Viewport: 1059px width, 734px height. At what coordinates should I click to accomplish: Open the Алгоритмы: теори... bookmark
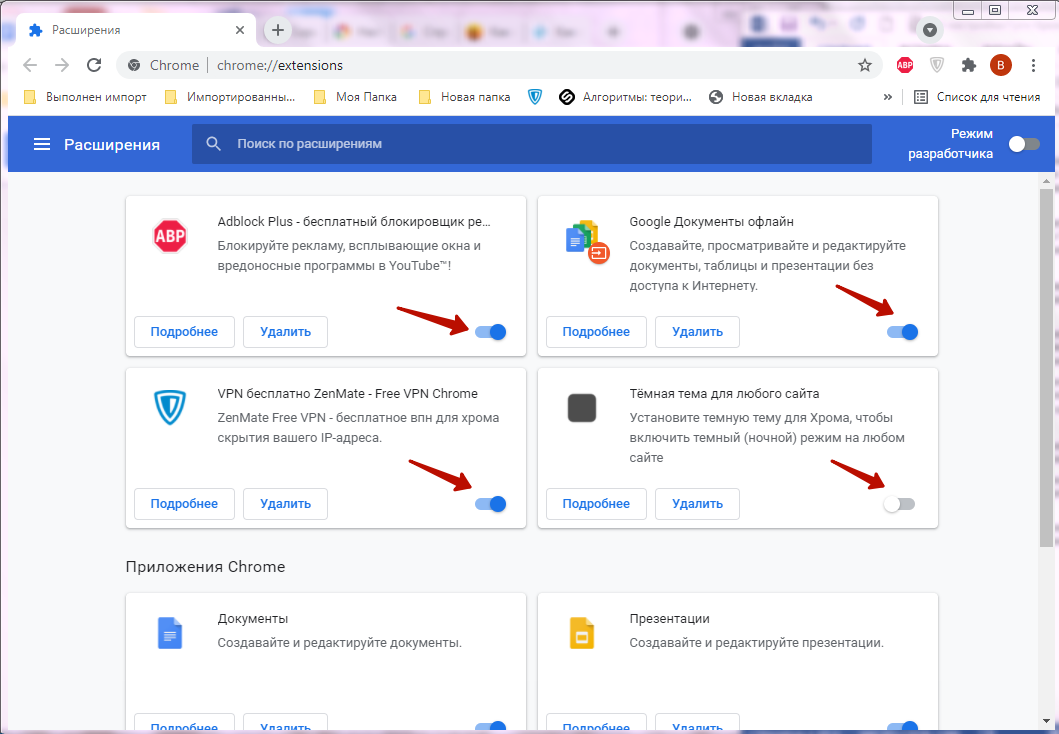626,97
